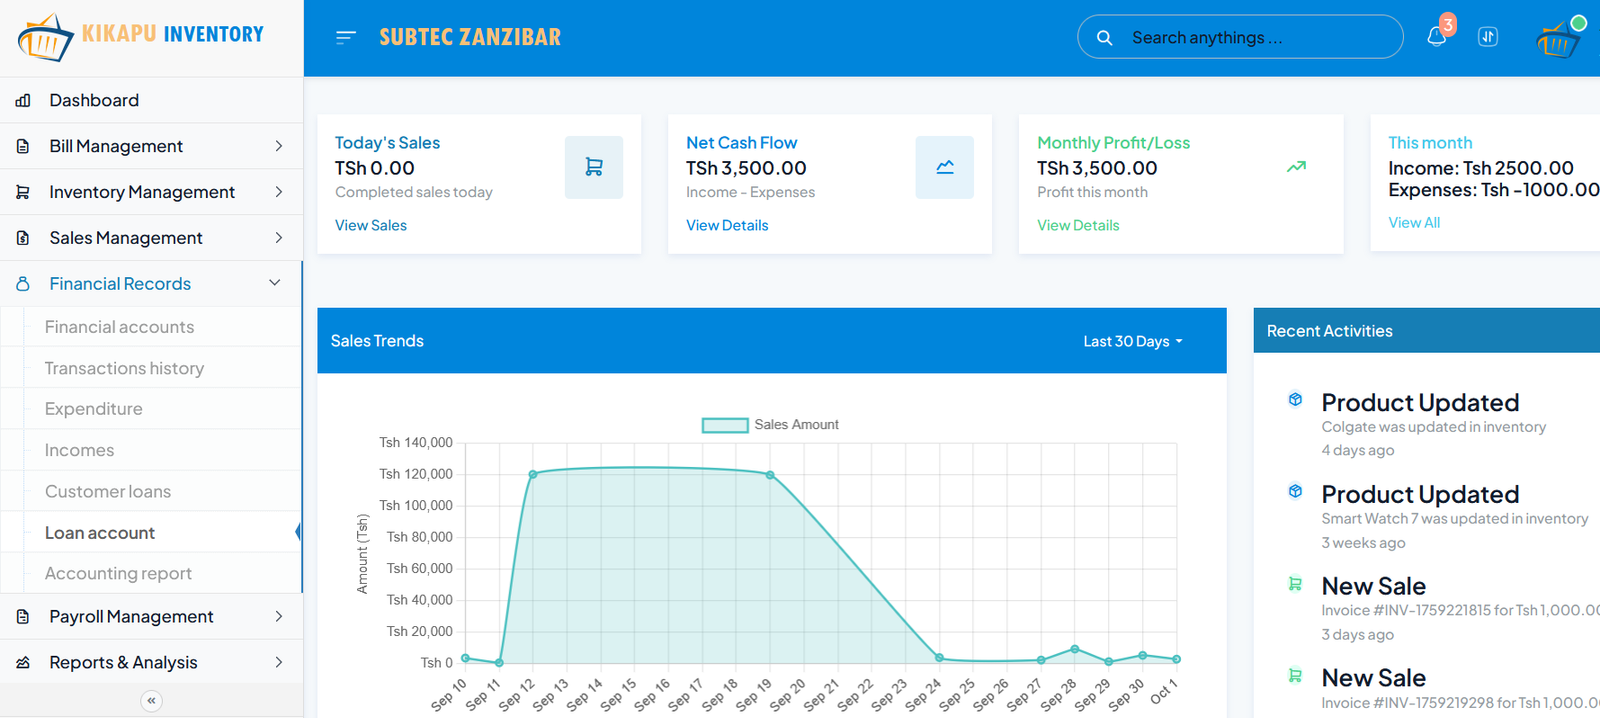
Task: Open the Last 30 Days dropdown
Action: click(x=1132, y=341)
